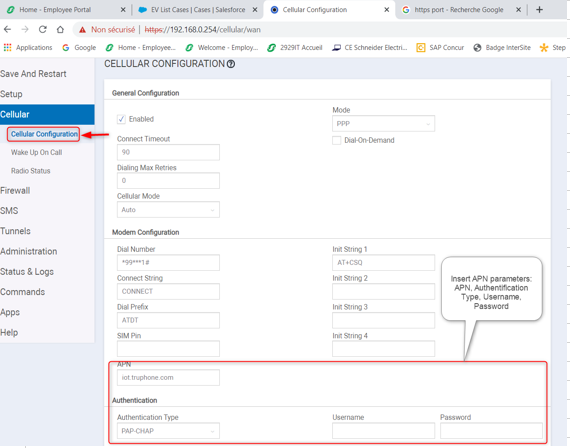Click the Non sécurisé warning icon
570x448 pixels.
pyautogui.click(x=83, y=30)
